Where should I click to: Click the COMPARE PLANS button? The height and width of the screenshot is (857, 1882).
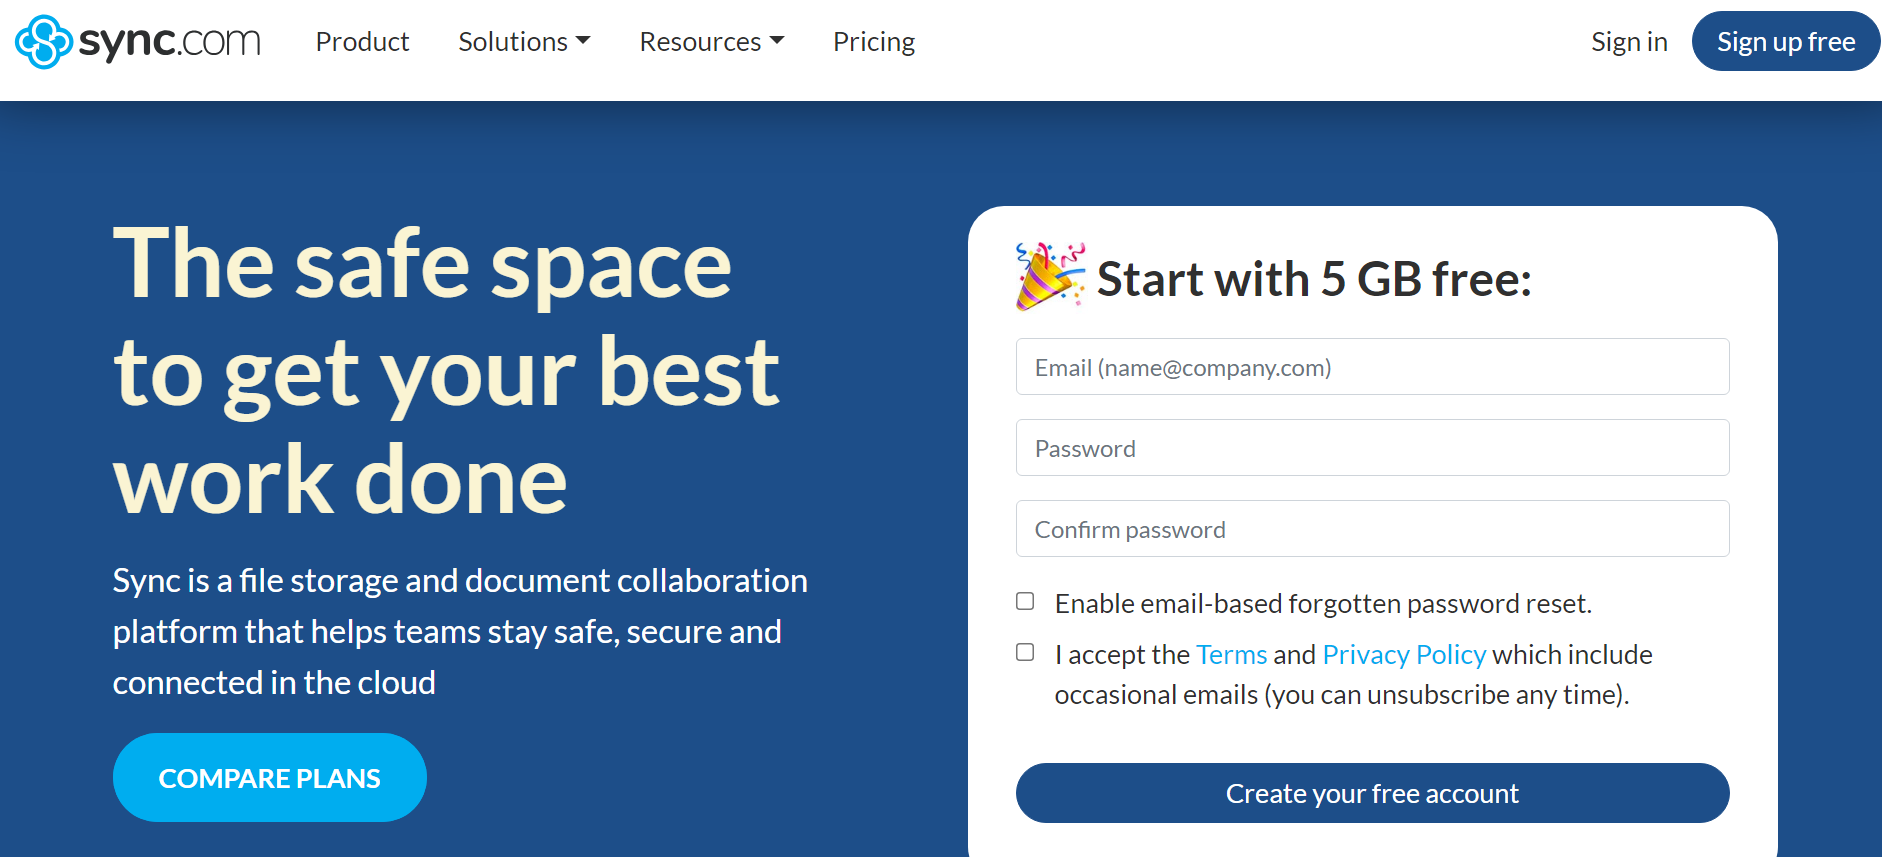(x=270, y=778)
